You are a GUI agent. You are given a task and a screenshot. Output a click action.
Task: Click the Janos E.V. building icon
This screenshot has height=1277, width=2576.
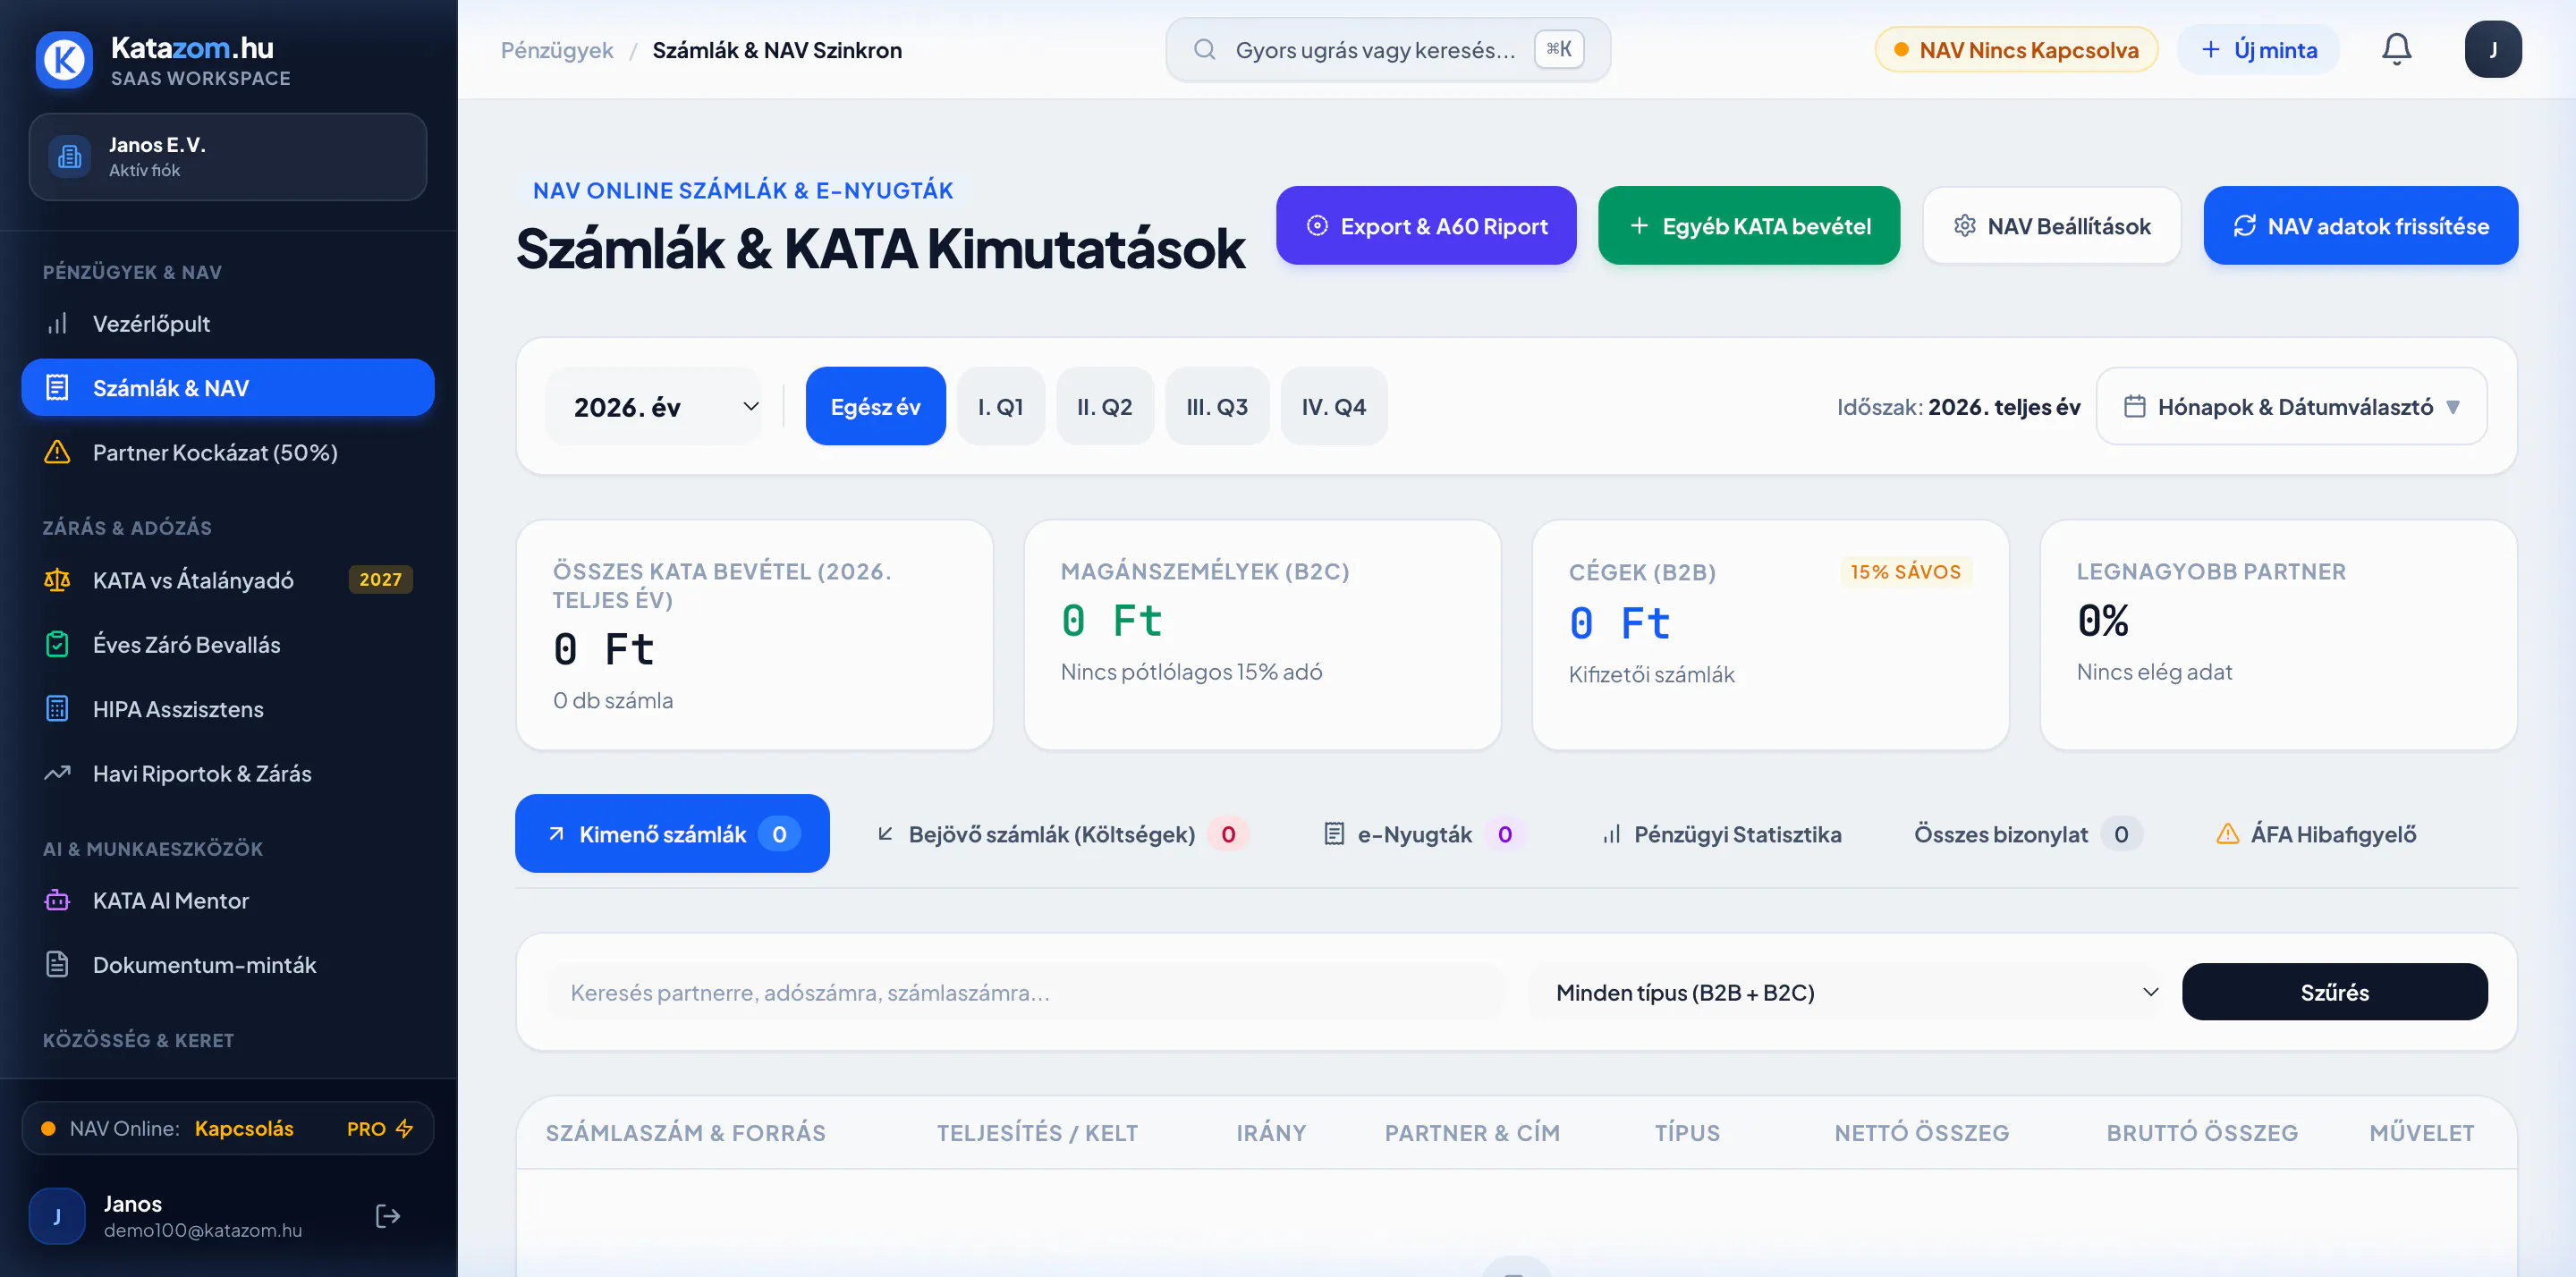(69, 157)
